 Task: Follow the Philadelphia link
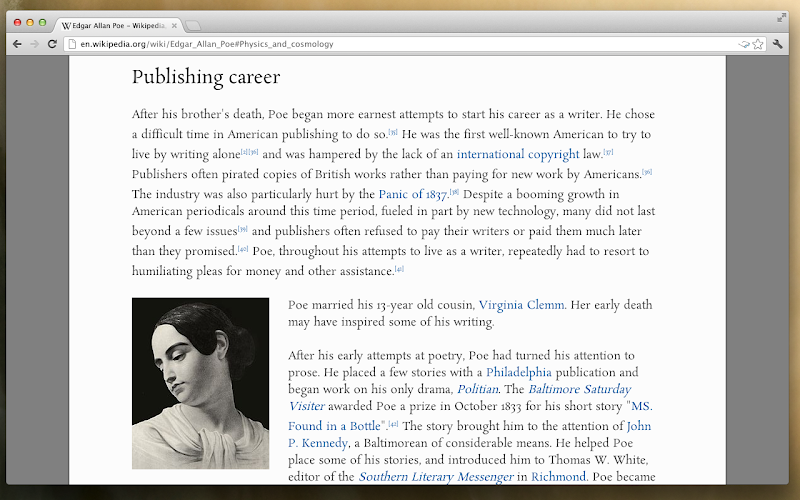pyautogui.click(x=519, y=372)
